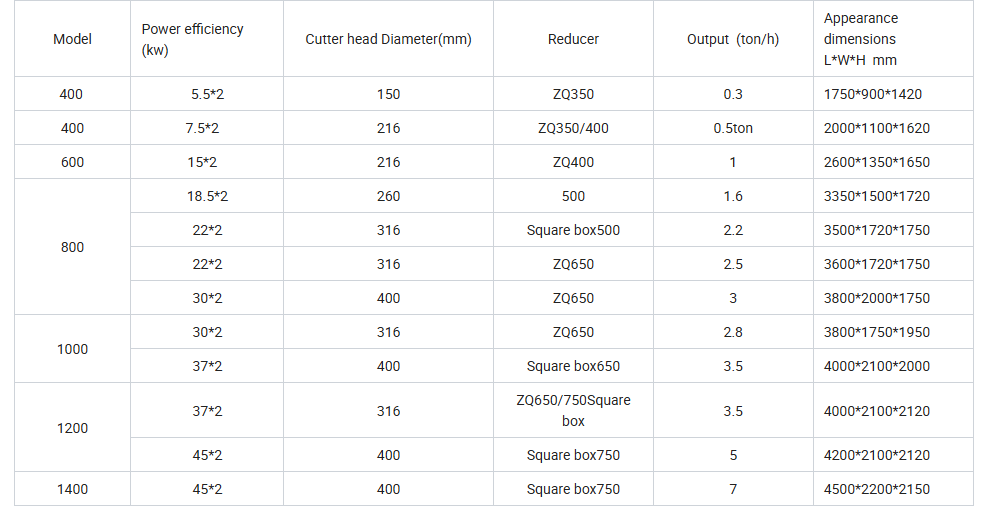Click the model 1000 cell
The width and height of the screenshot is (987, 519).
click(72, 349)
